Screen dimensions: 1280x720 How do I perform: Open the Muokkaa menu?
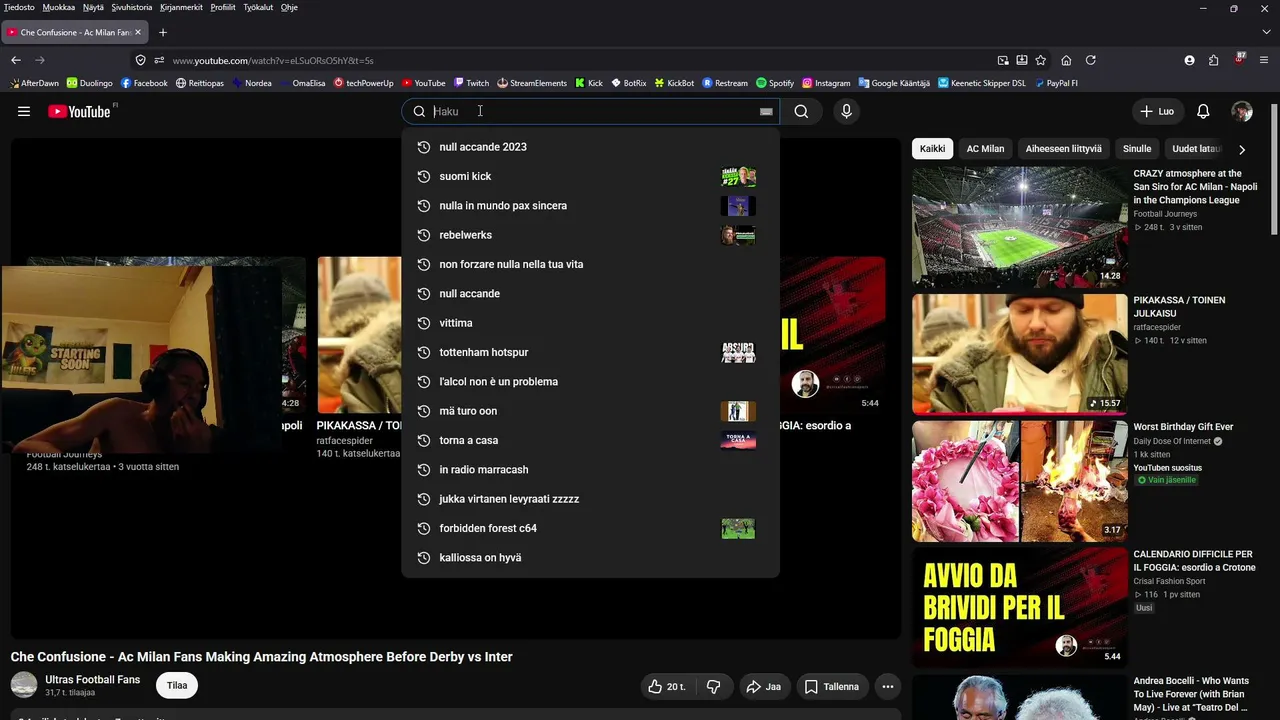point(59,7)
